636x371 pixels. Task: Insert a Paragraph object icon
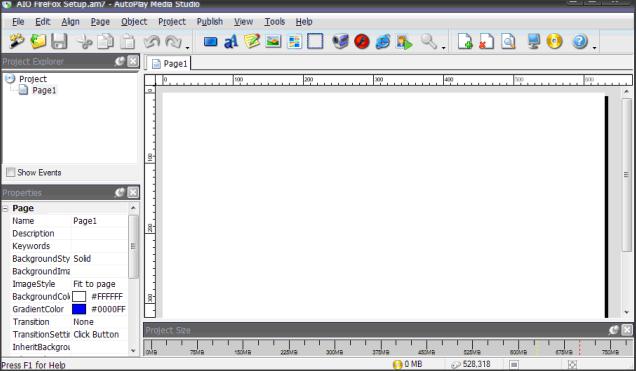tap(252, 41)
